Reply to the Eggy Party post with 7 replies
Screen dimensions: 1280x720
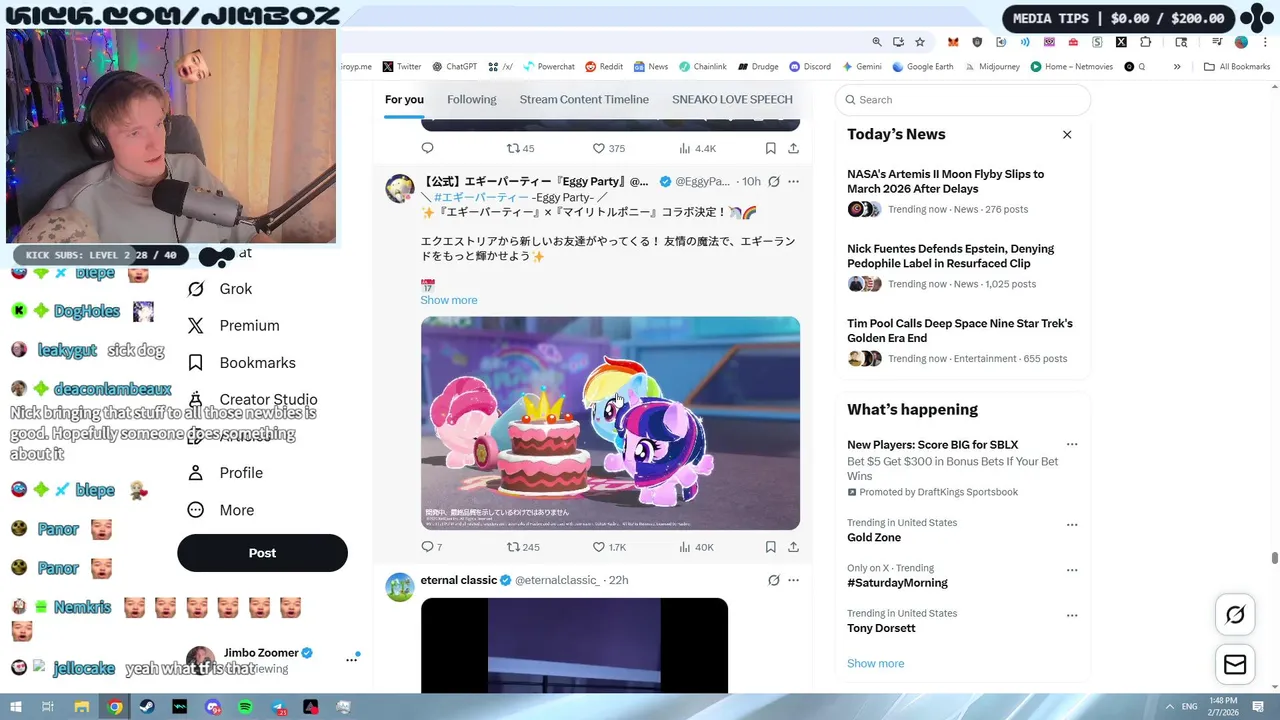pyautogui.click(x=432, y=547)
